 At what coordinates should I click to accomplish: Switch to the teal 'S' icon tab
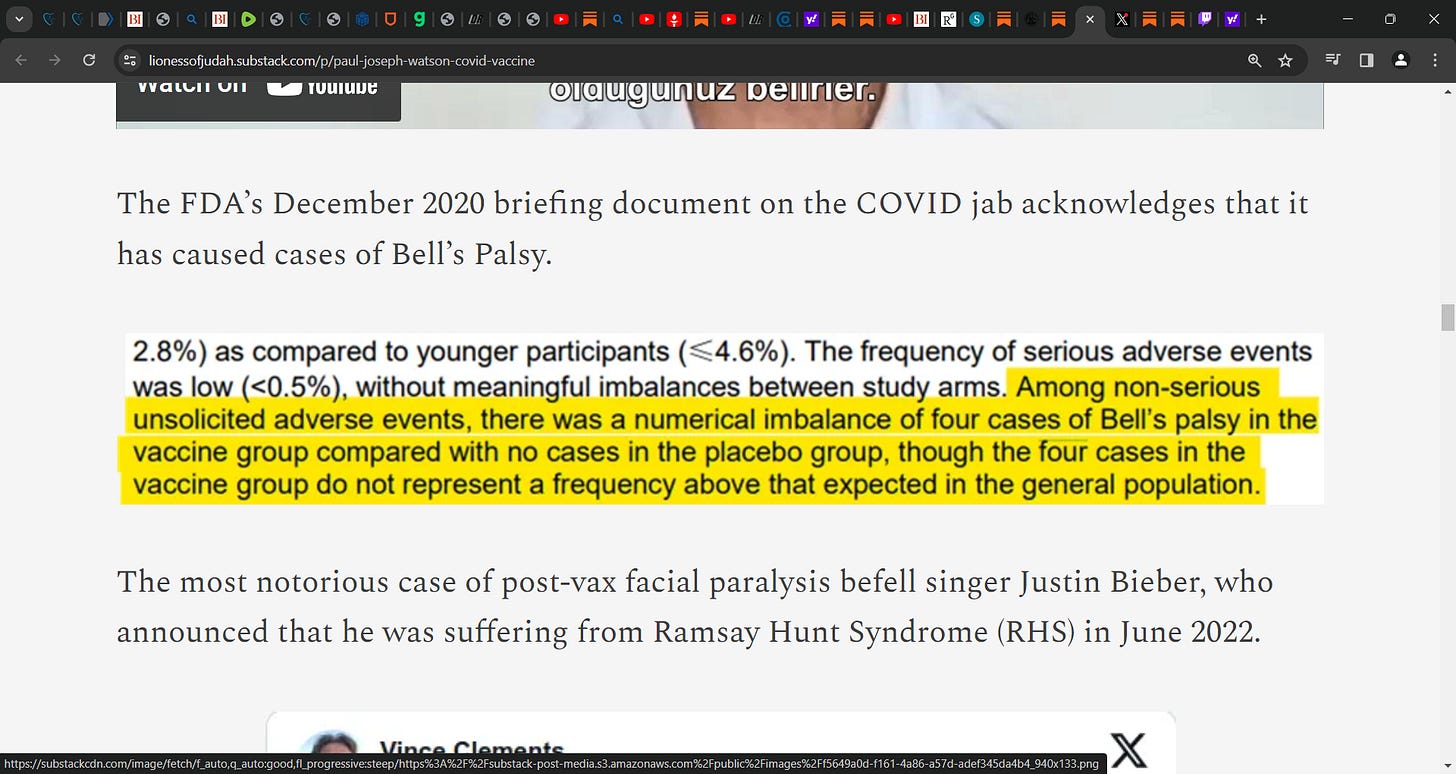[975, 19]
